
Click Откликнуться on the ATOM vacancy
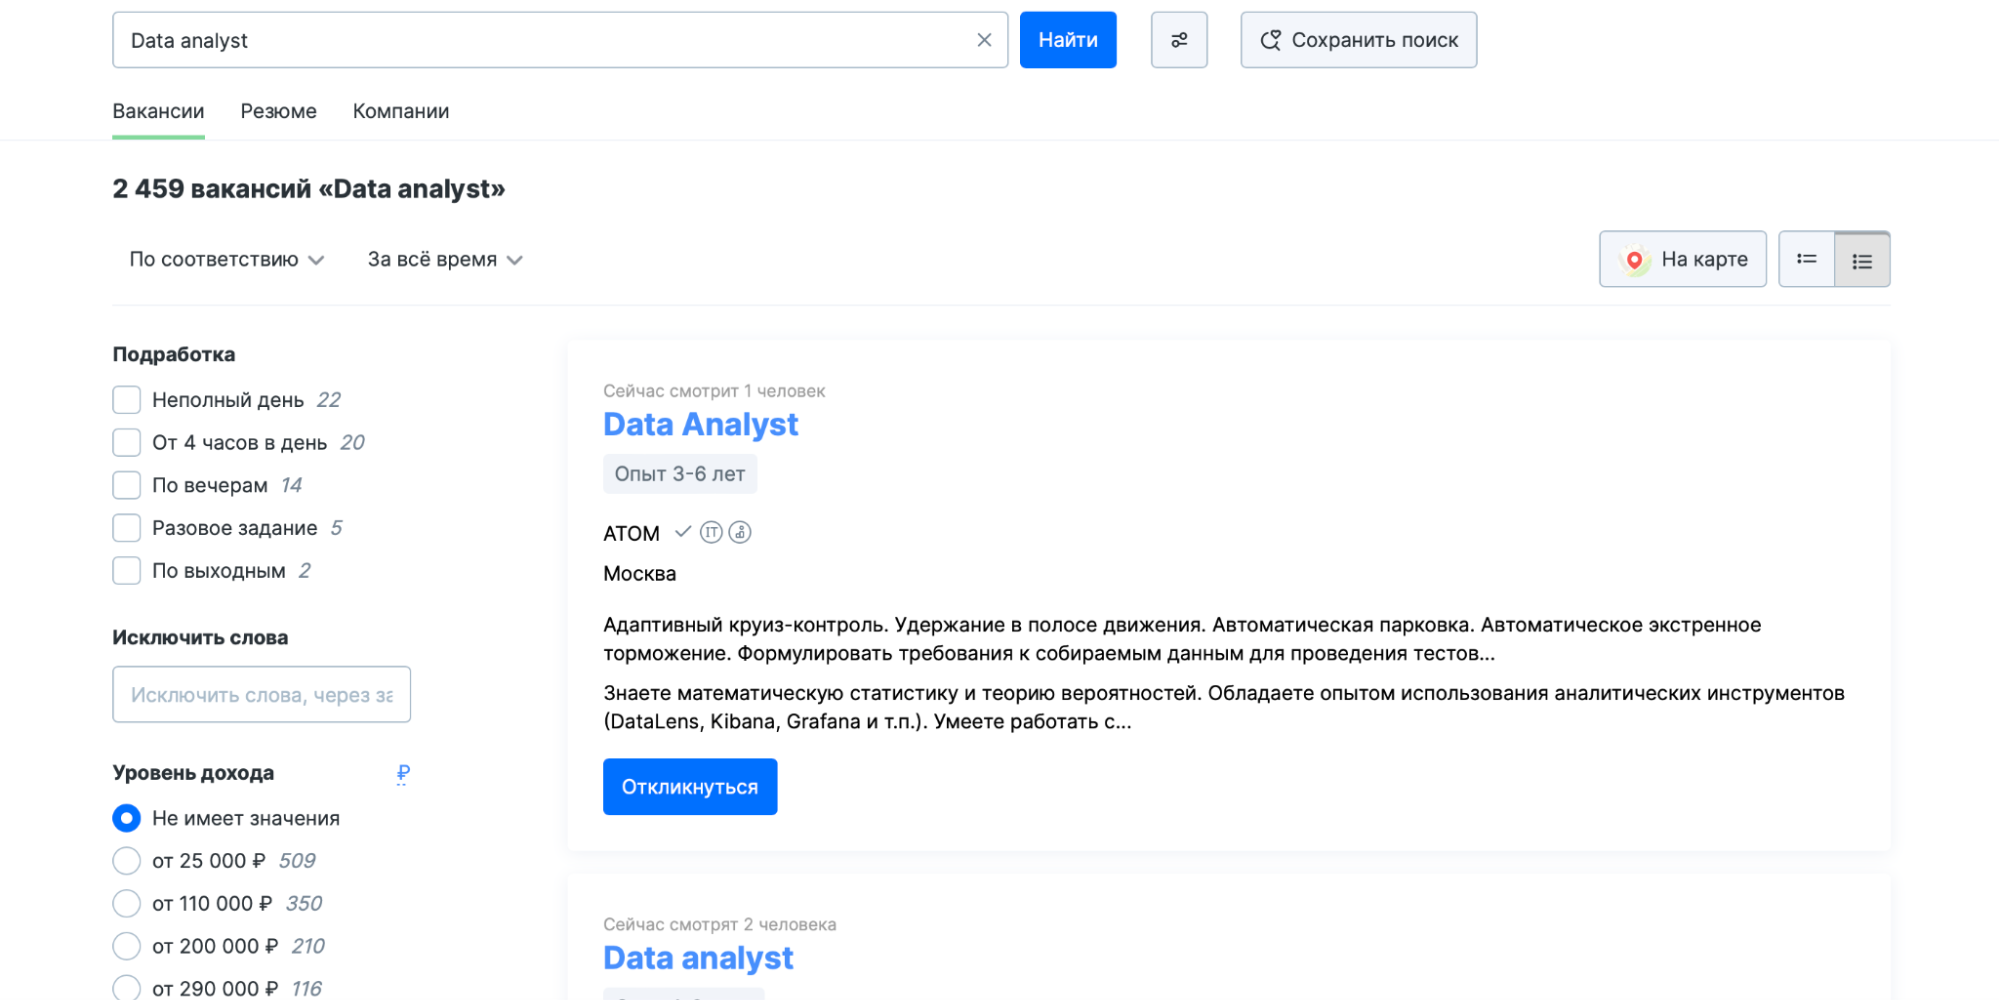point(690,787)
